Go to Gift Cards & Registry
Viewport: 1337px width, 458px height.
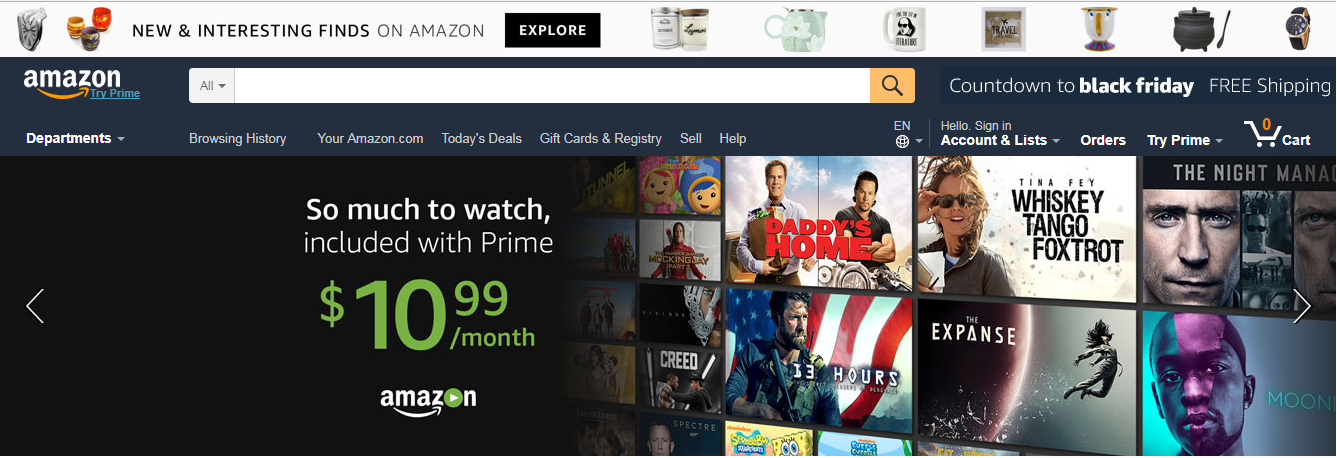(600, 138)
